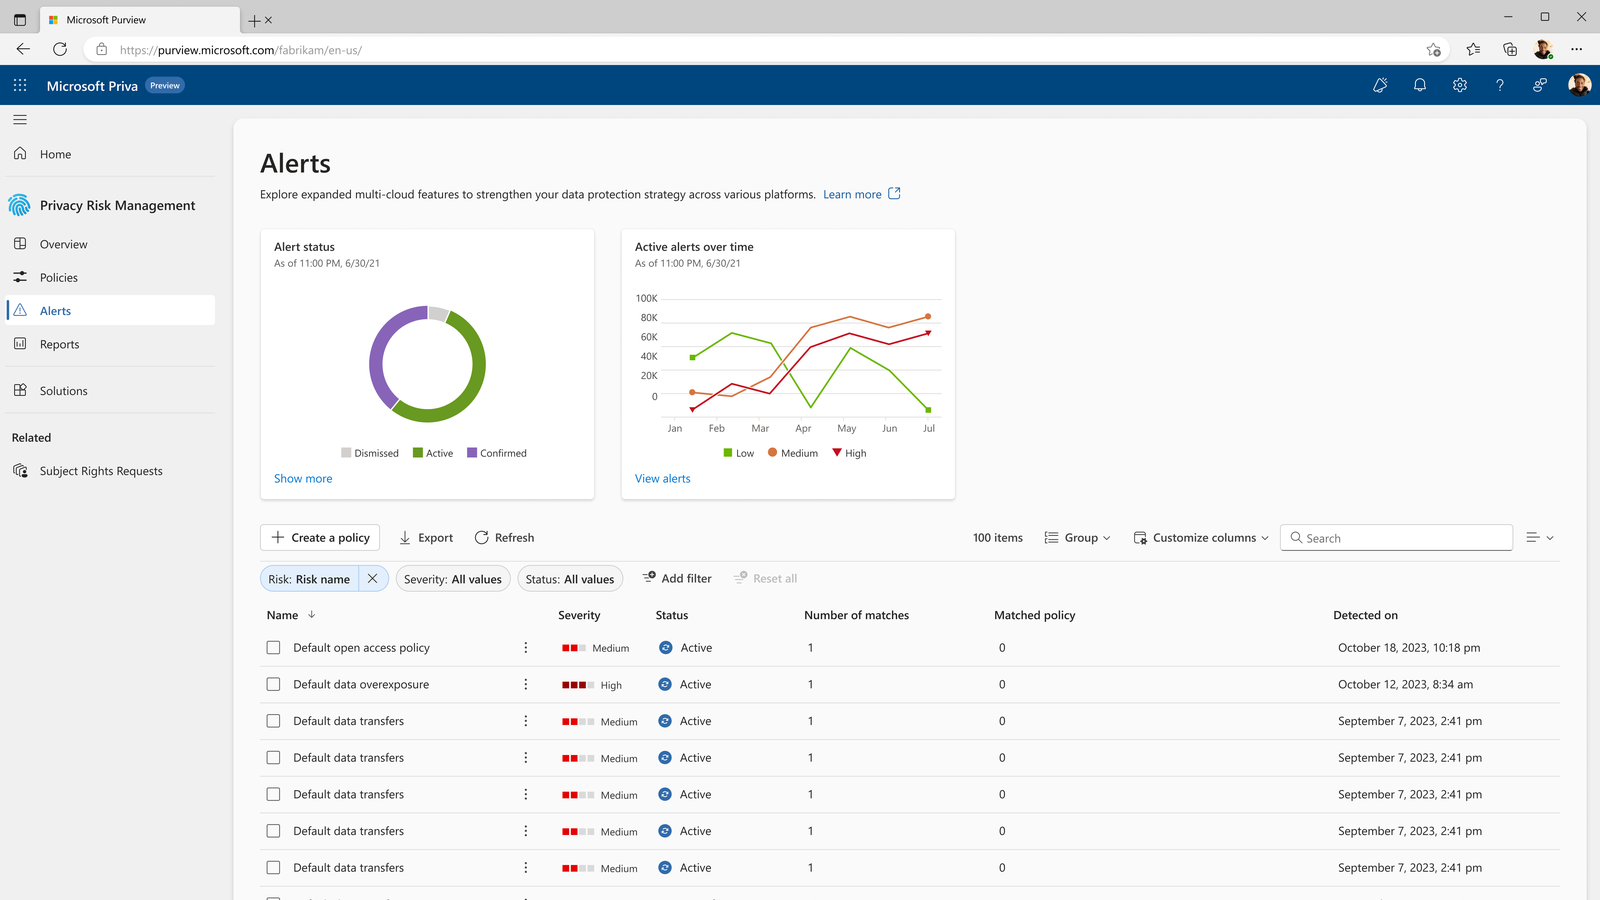Click the browser back arrow
The width and height of the screenshot is (1600, 900).
coord(23,49)
